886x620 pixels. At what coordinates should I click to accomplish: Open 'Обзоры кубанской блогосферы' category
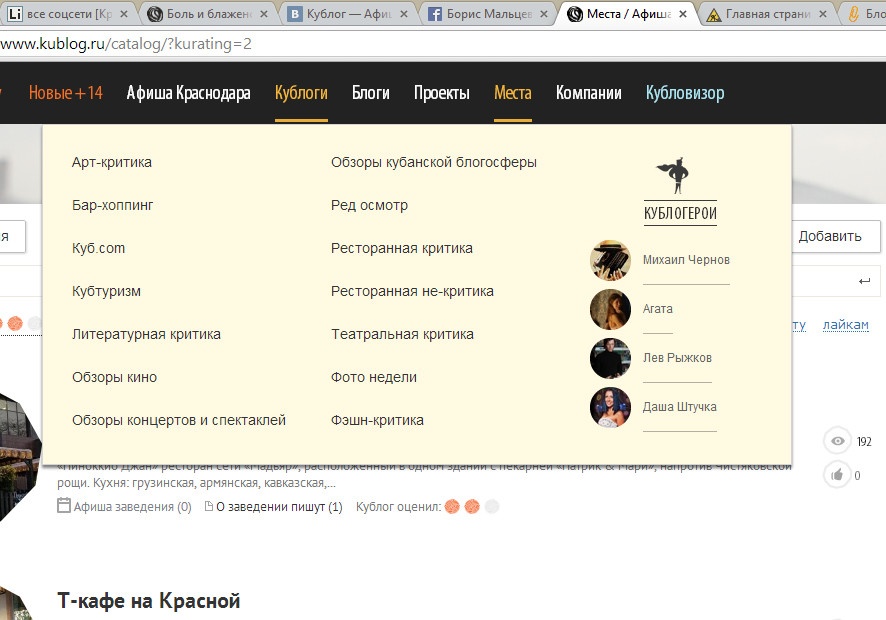pos(434,162)
